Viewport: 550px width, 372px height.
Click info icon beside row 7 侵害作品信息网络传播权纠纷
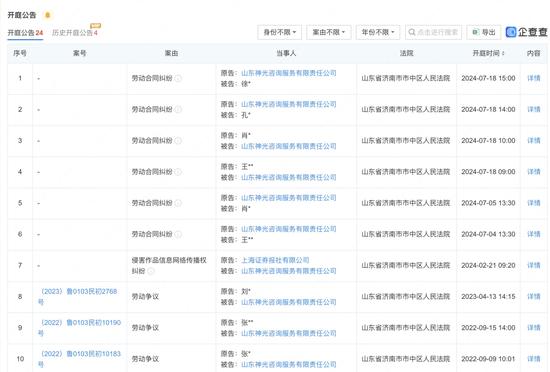(x=151, y=271)
